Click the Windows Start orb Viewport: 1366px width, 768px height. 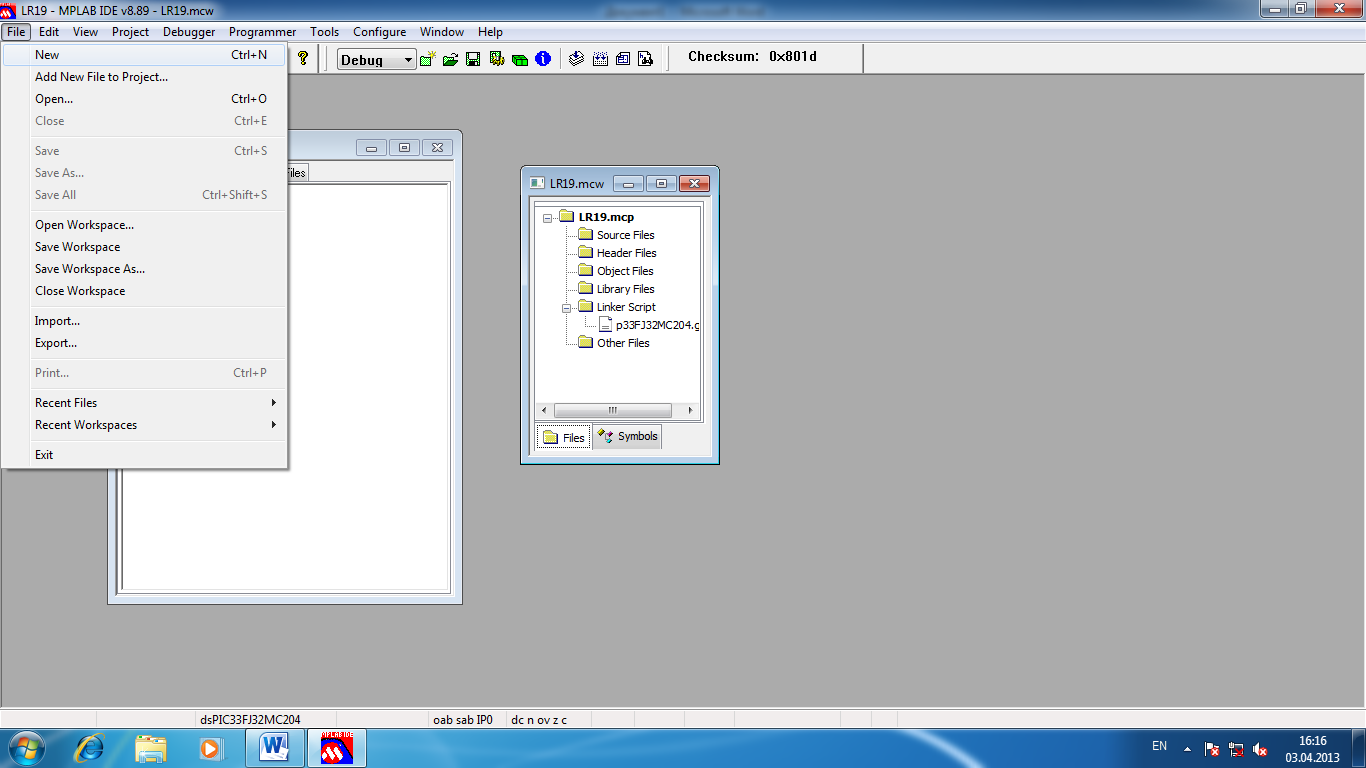click(25, 748)
